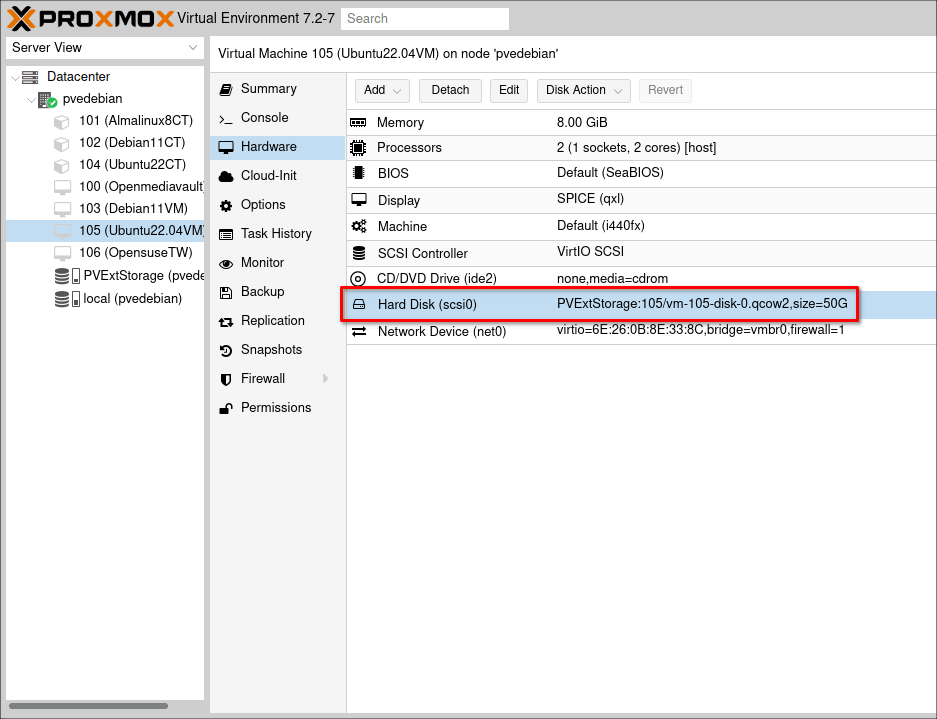Collapse the pvedebian node expander
This screenshot has width=937, height=719.
click(31, 100)
